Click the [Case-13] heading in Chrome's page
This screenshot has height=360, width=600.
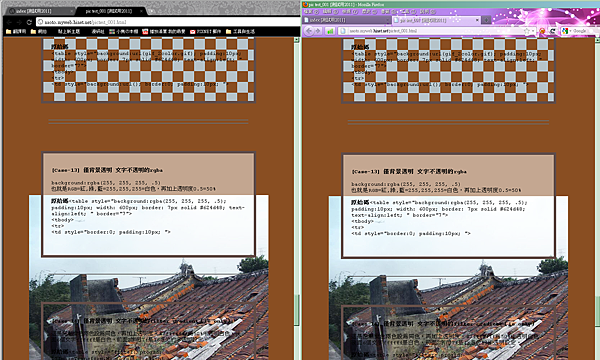pos(107,170)
